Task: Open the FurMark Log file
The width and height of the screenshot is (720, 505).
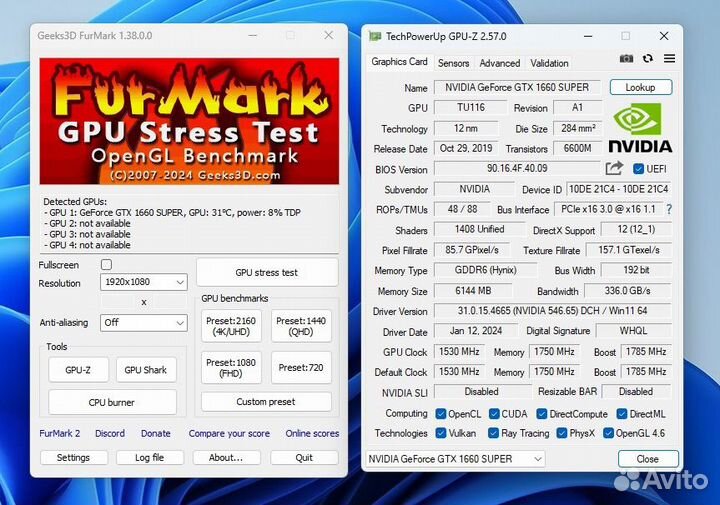Action: point(149,458)
